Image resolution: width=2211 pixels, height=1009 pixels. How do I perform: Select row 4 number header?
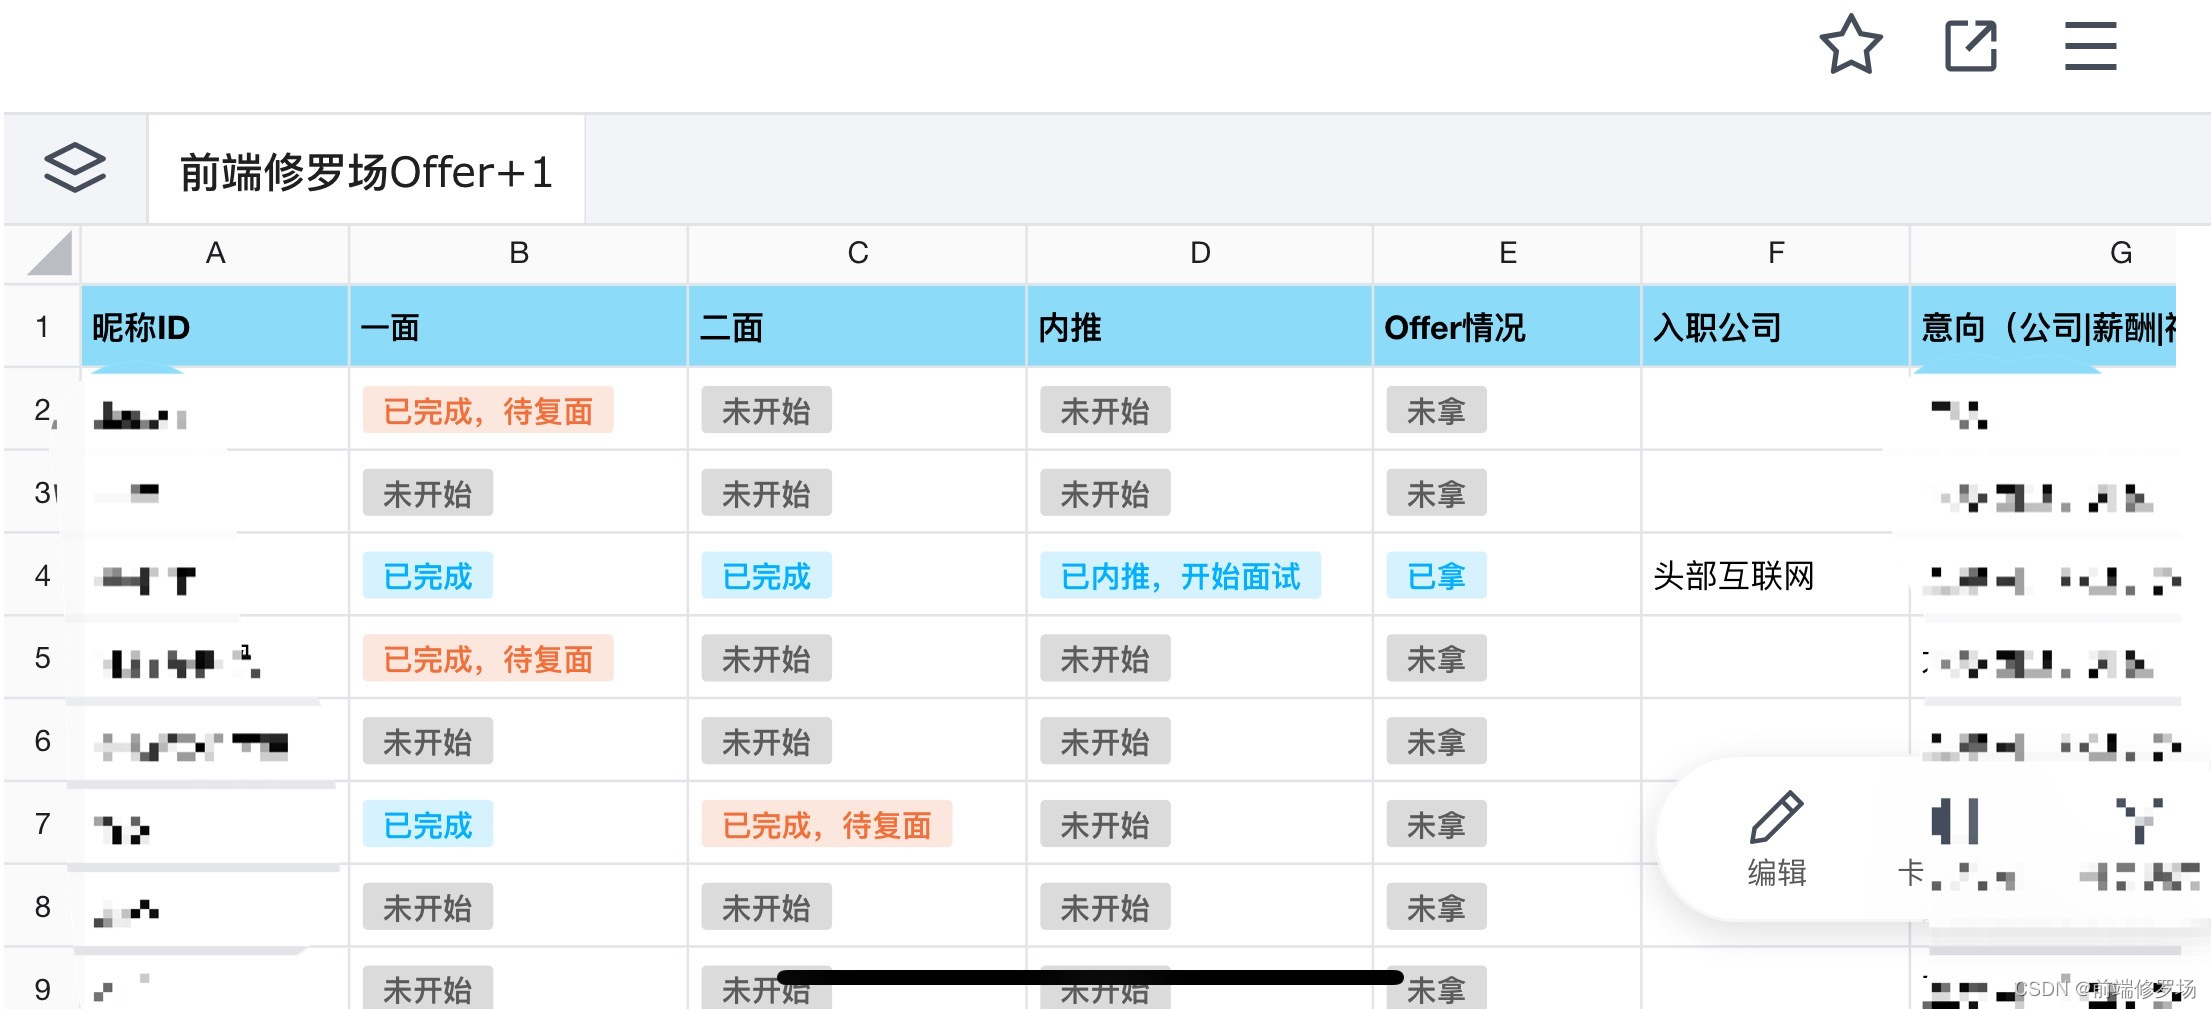point(42,575)
